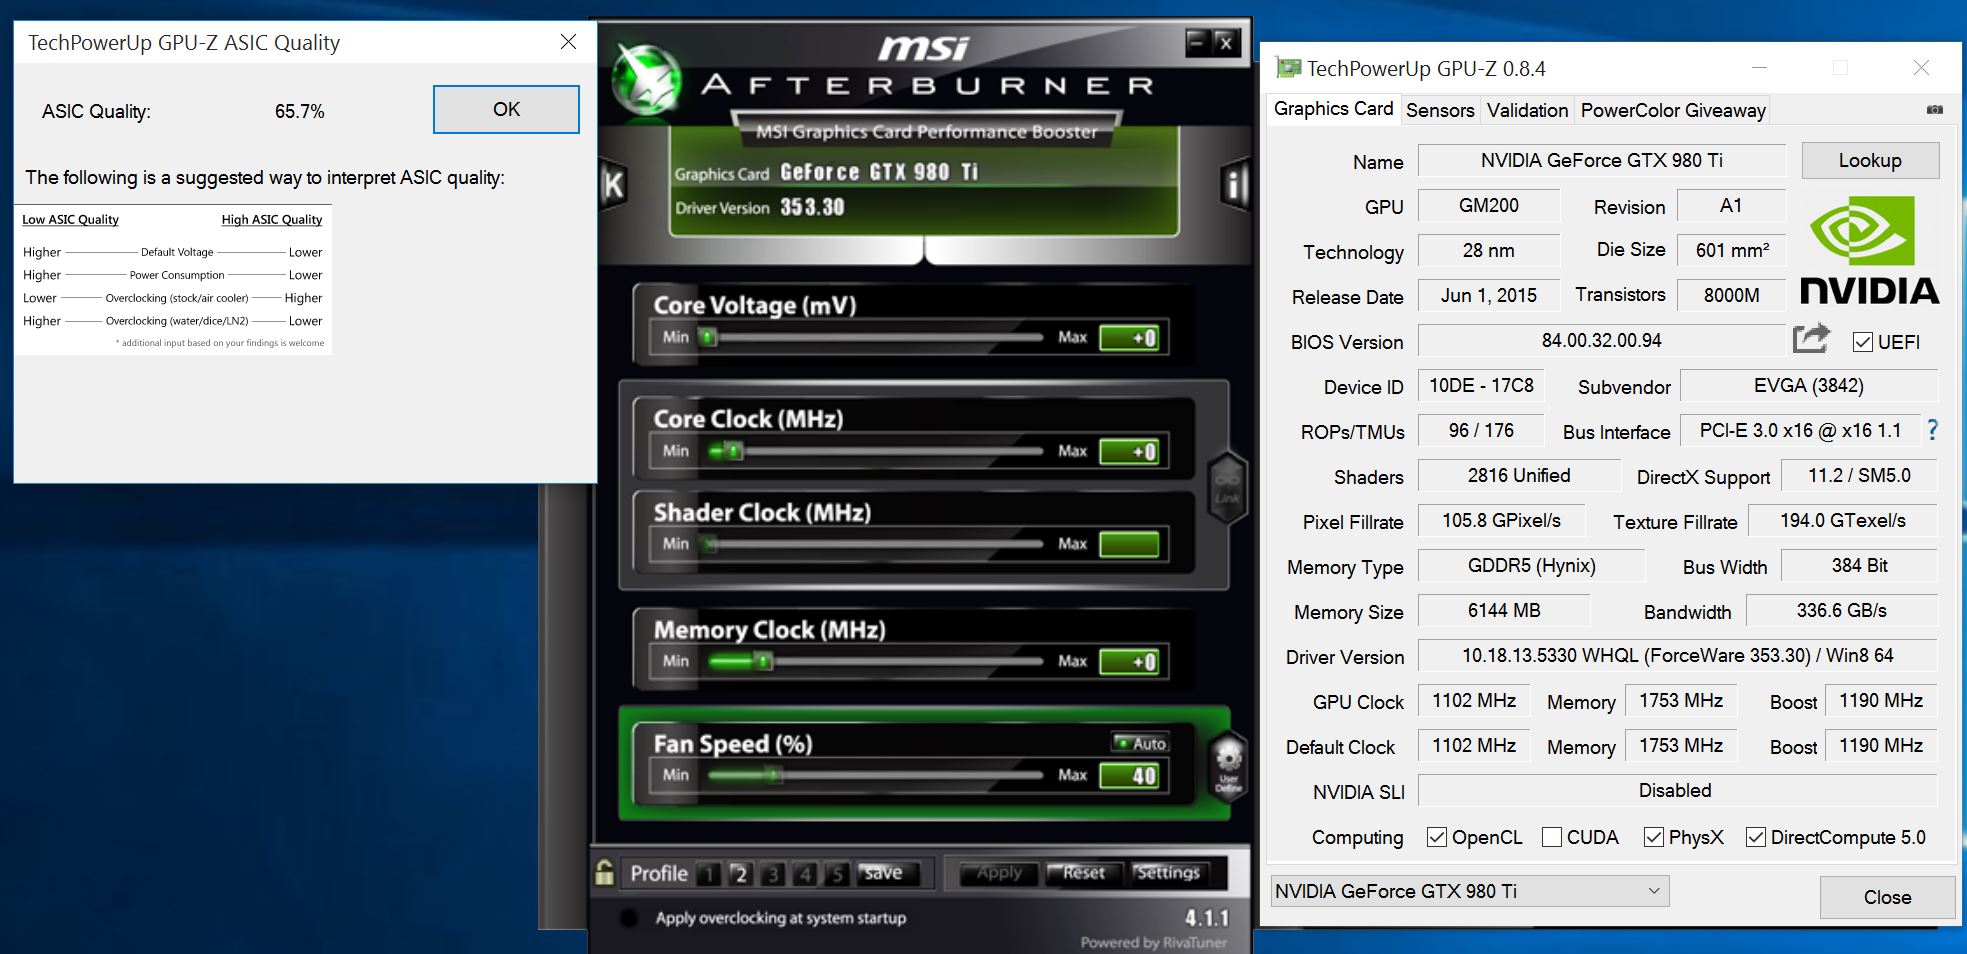This screenshot has width=1967, height=954.
Task: Select the Core Voltage +0 value box
Action: point(1129,338)
